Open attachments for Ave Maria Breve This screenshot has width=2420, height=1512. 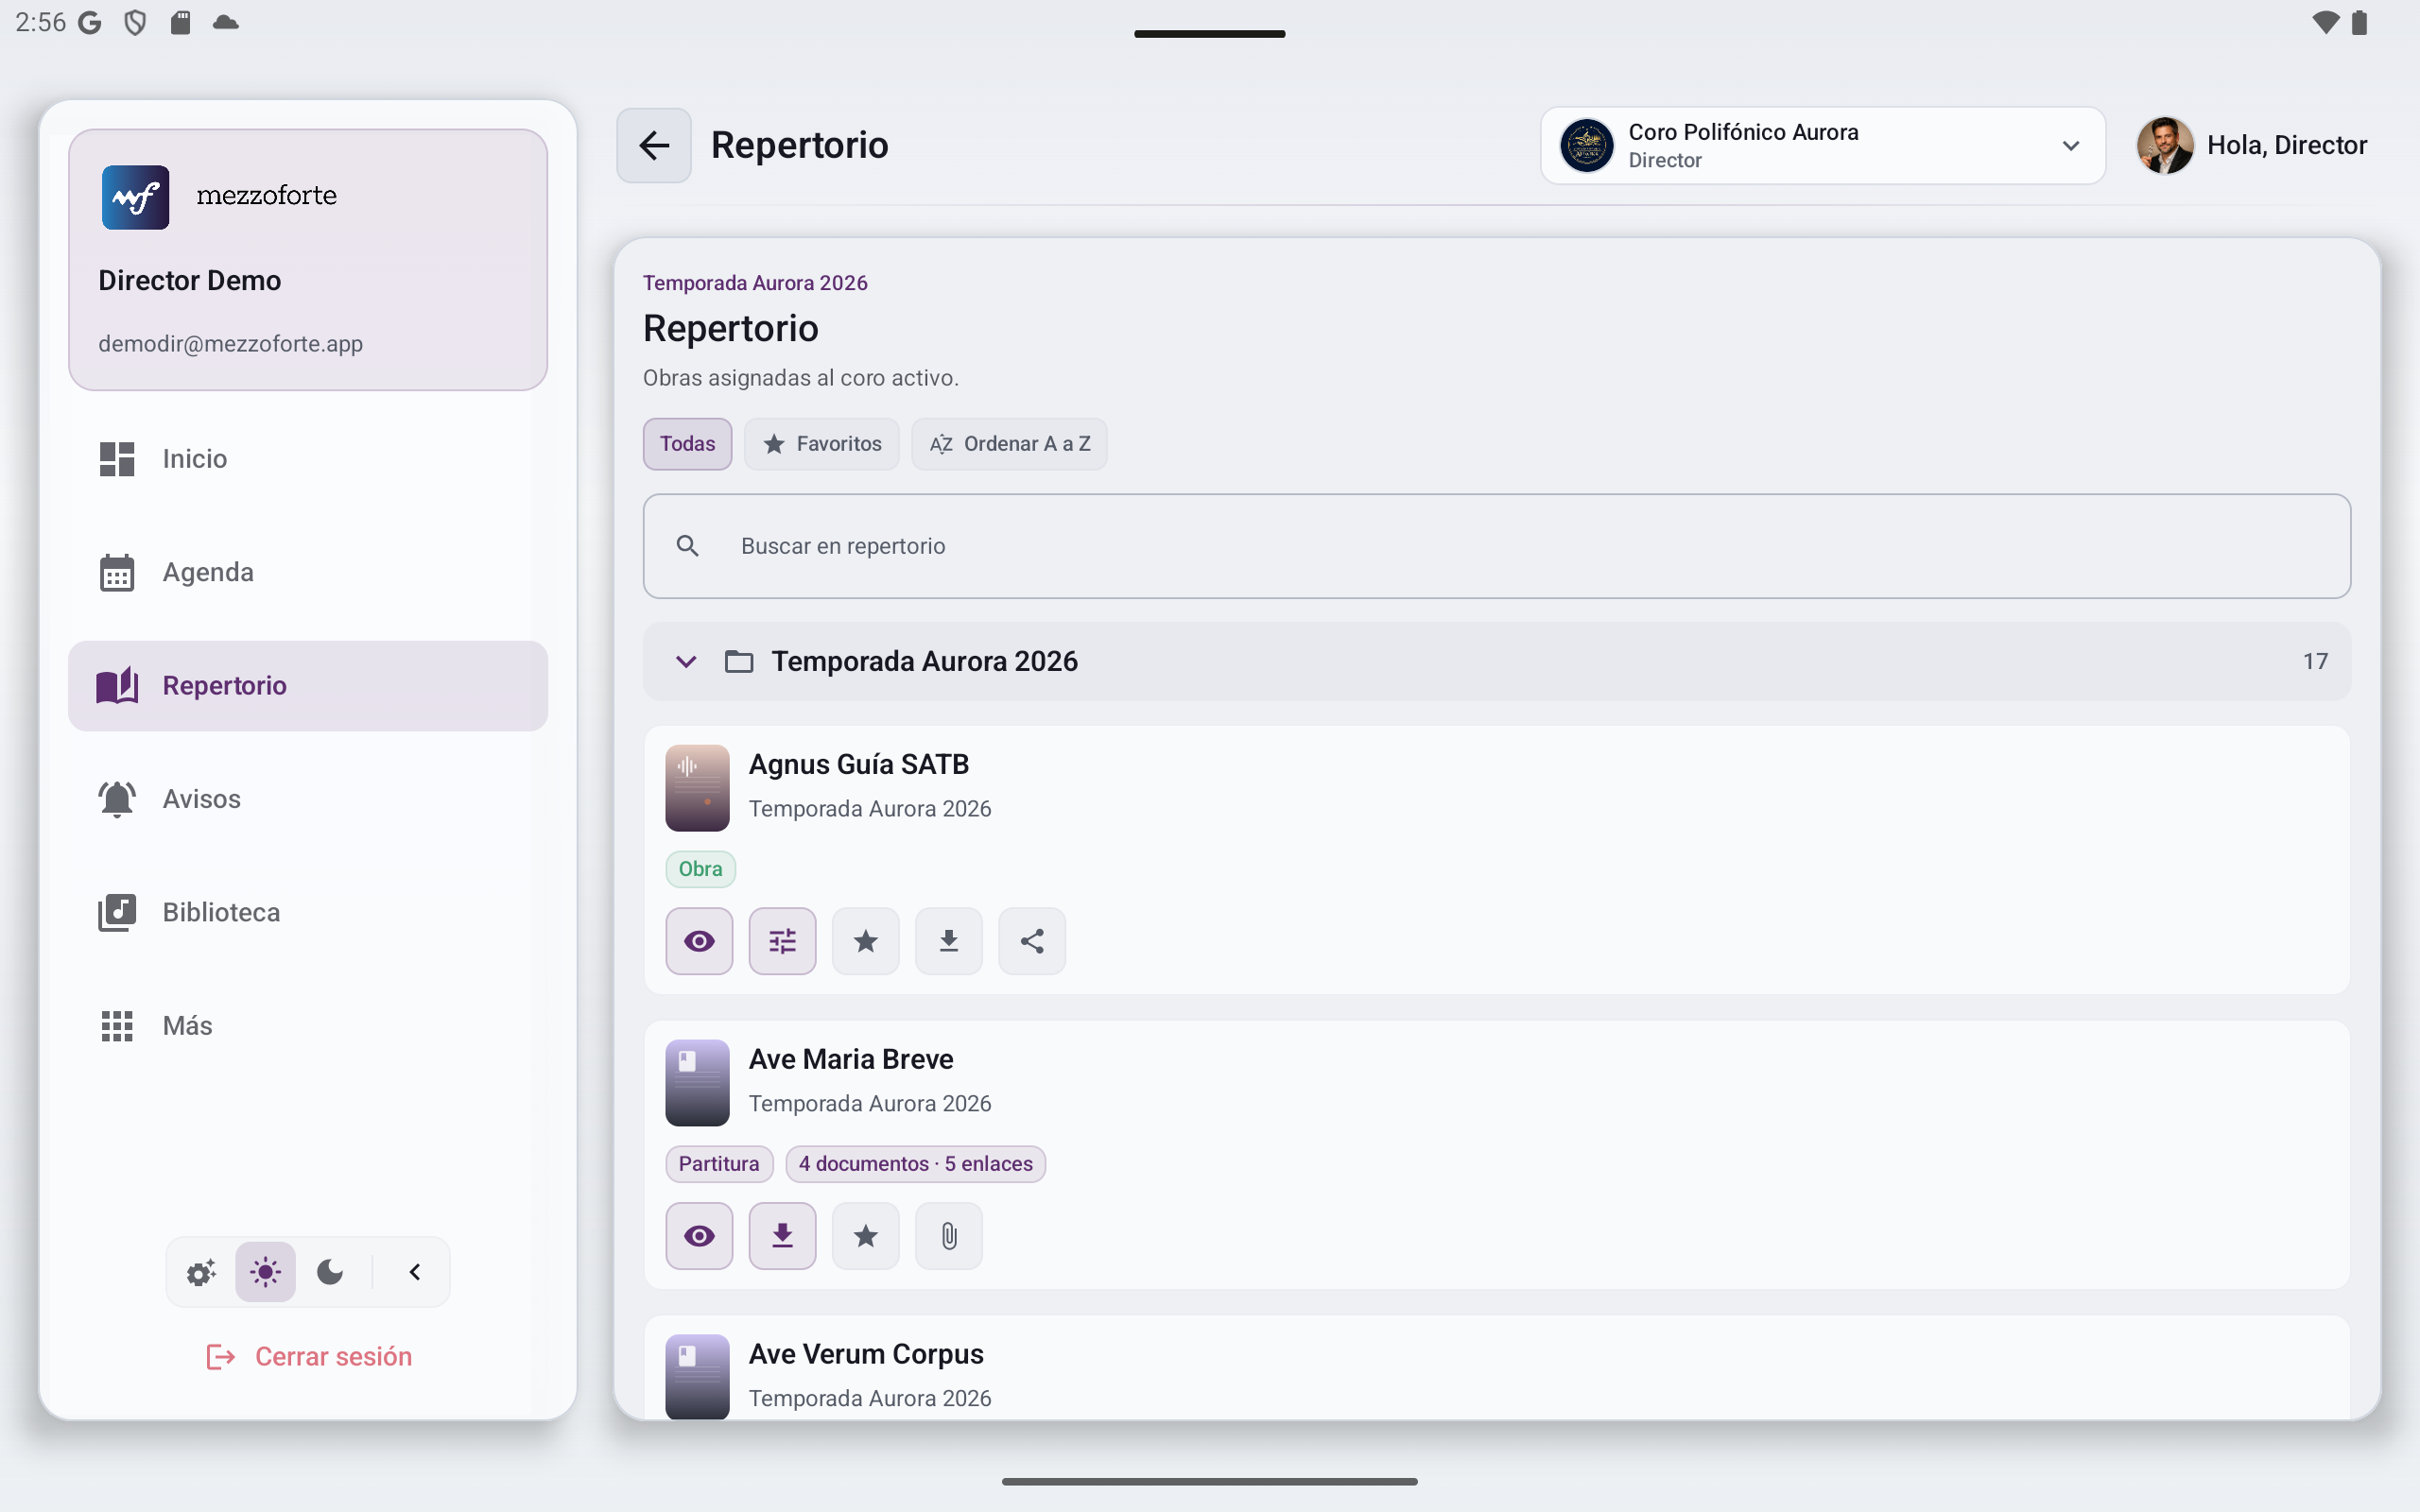949,1236
